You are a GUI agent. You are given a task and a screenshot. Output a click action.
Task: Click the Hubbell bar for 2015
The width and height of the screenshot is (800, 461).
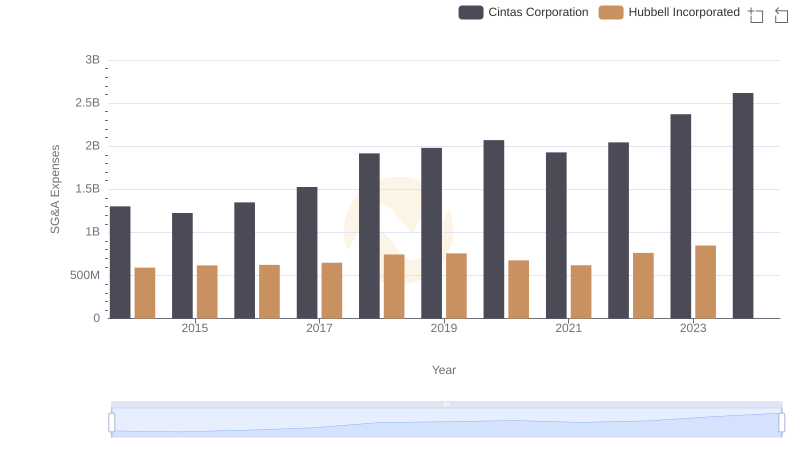207,292
